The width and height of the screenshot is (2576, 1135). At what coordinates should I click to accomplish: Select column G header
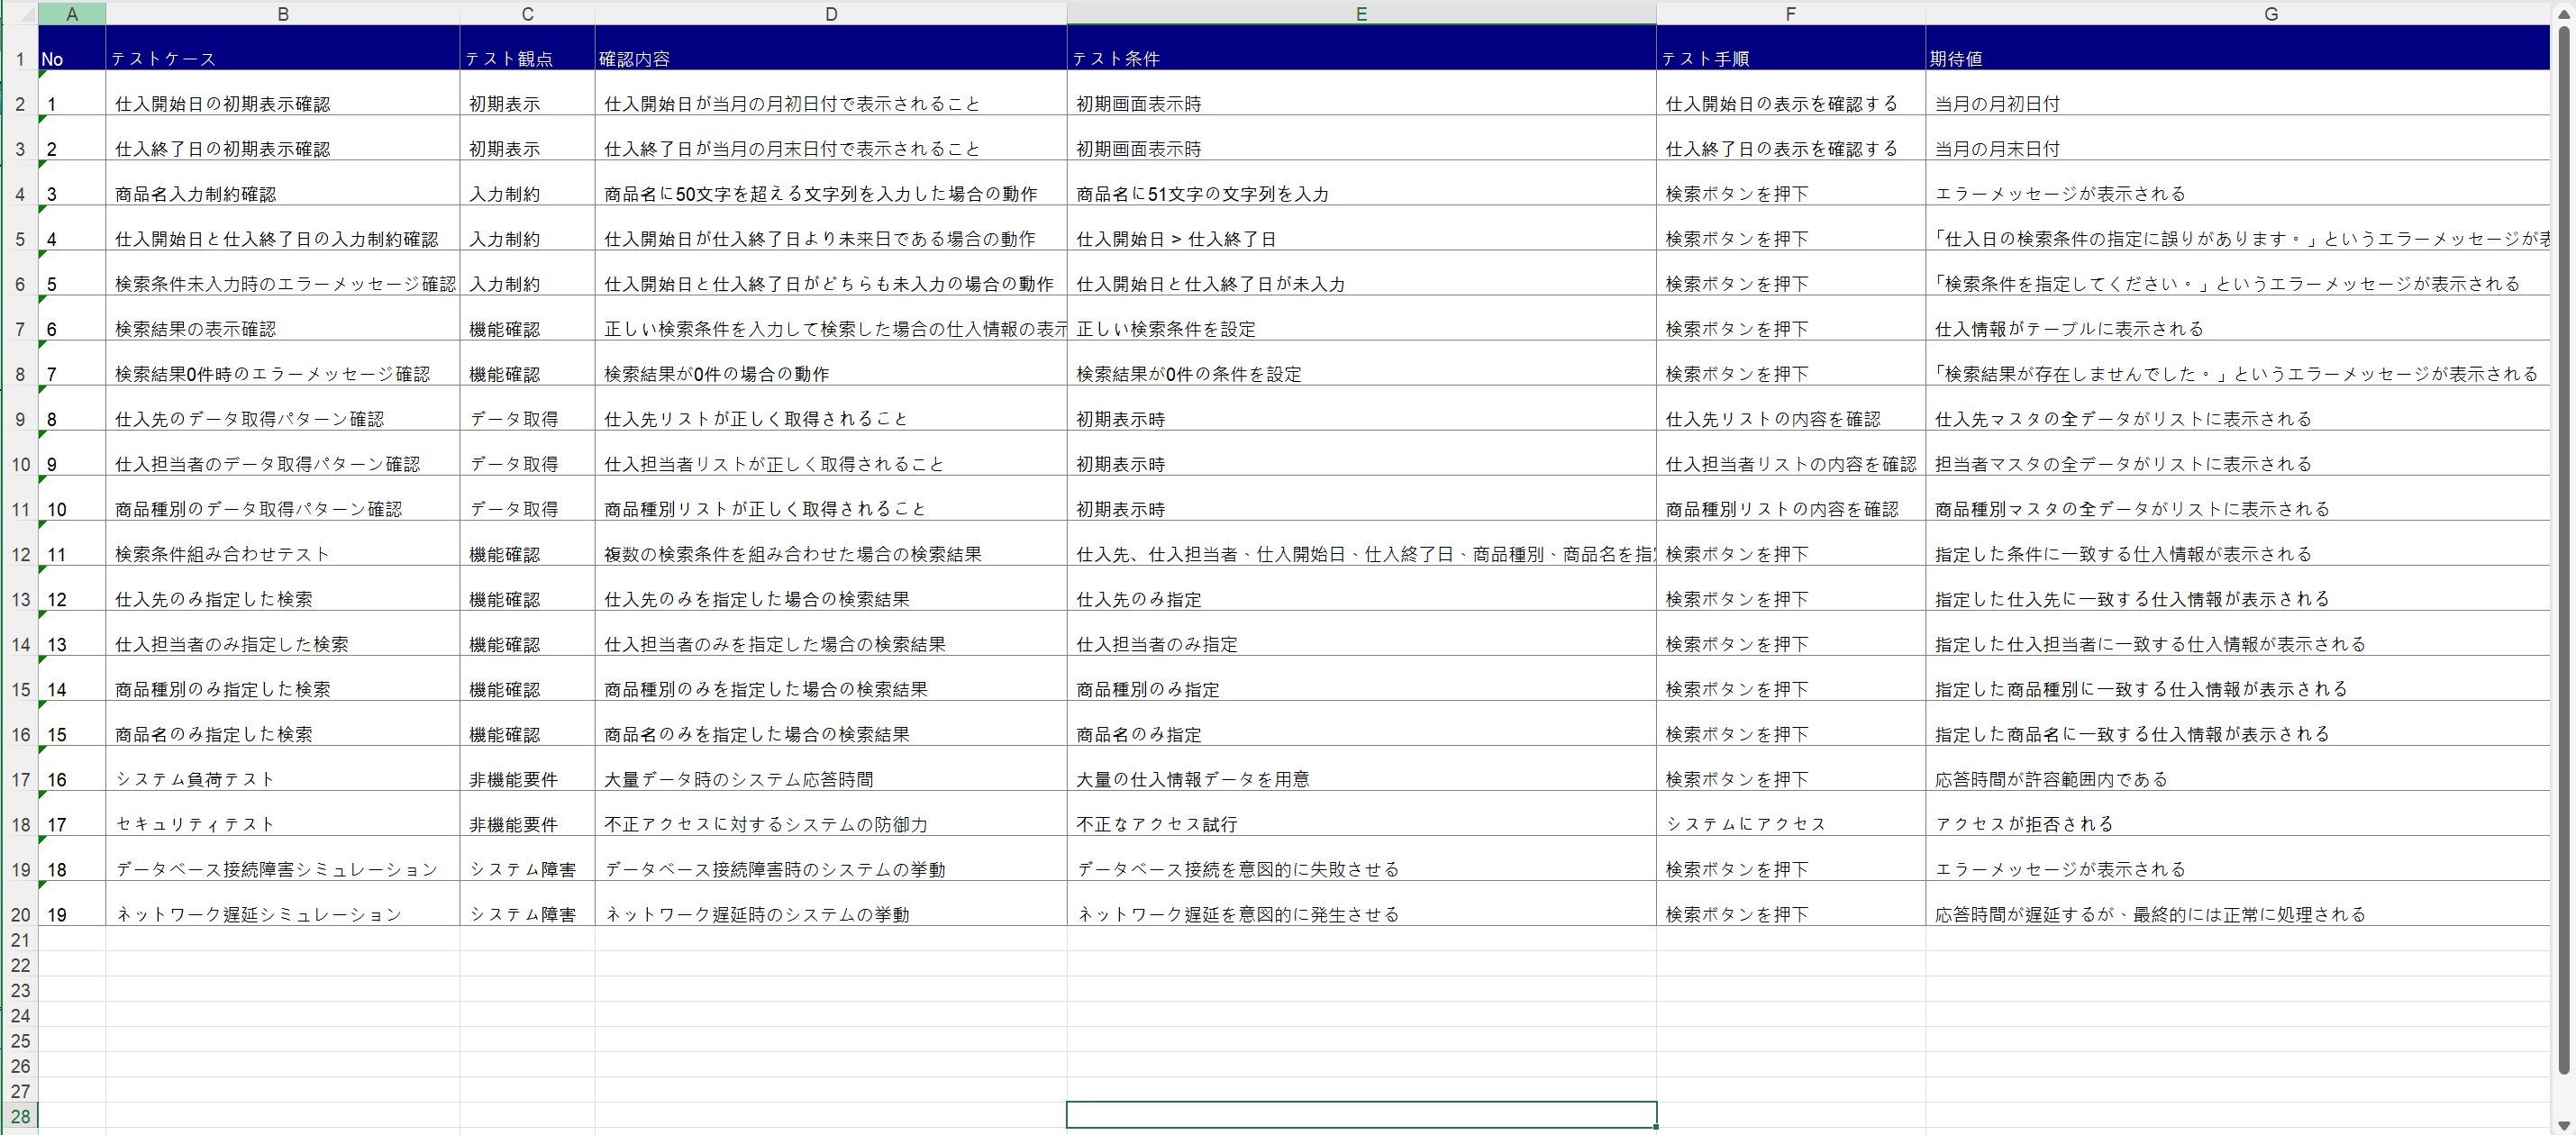(2270, 14)
